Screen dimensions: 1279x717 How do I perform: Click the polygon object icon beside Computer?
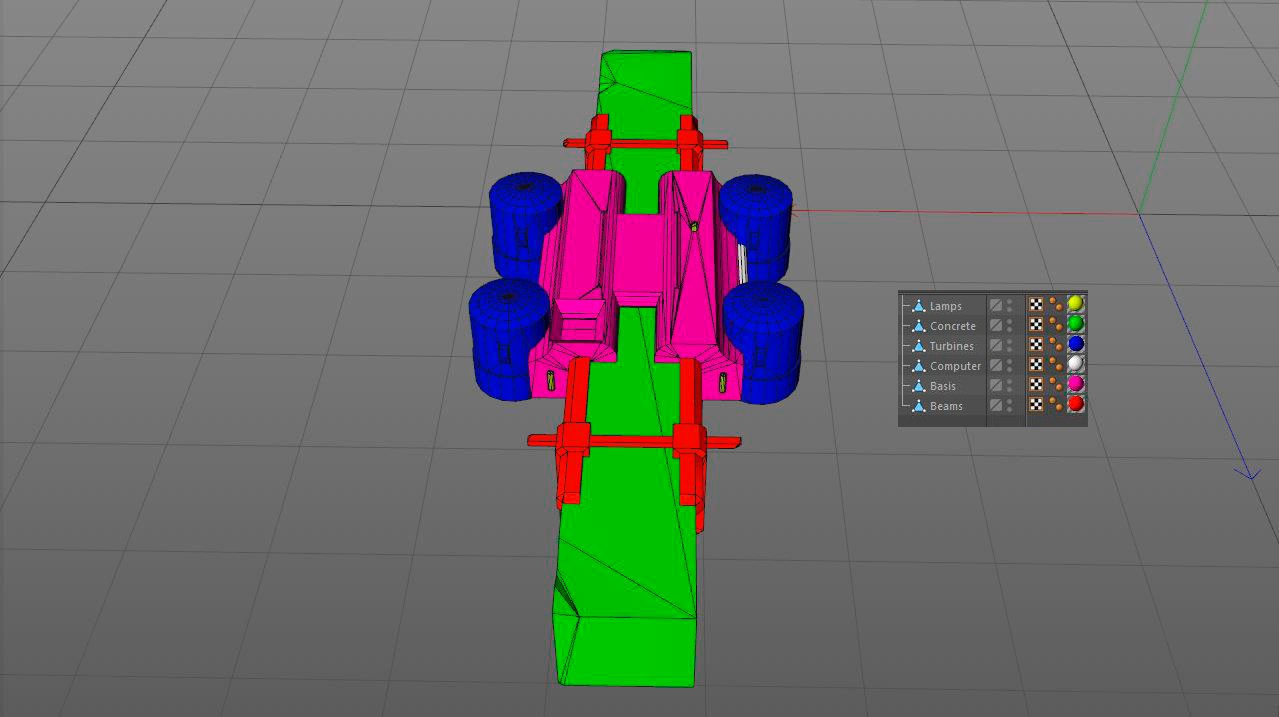click(919, 366)
